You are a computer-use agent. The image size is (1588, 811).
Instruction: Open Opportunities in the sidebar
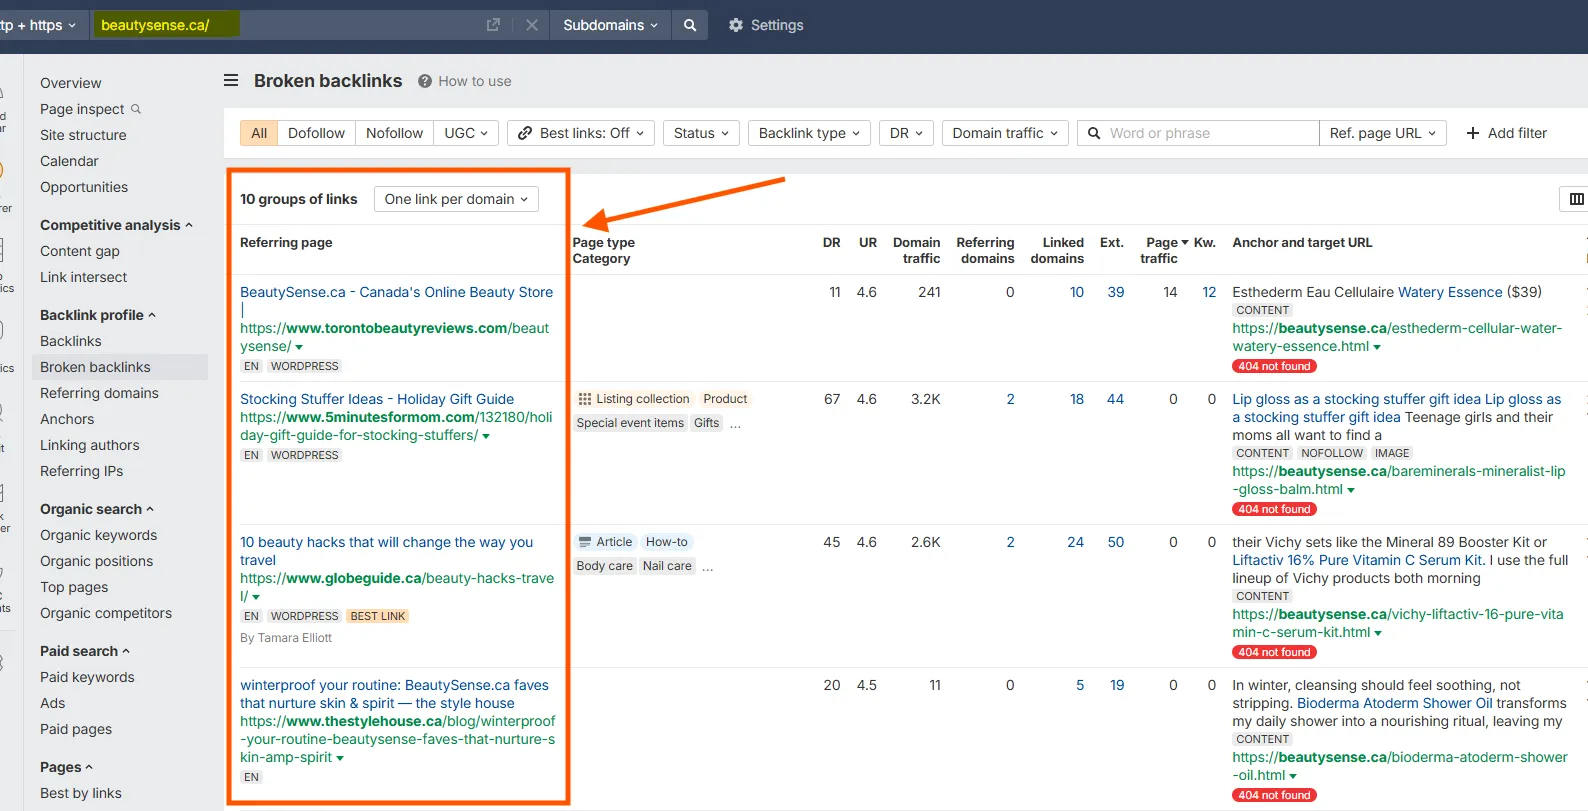coord(84,187)
